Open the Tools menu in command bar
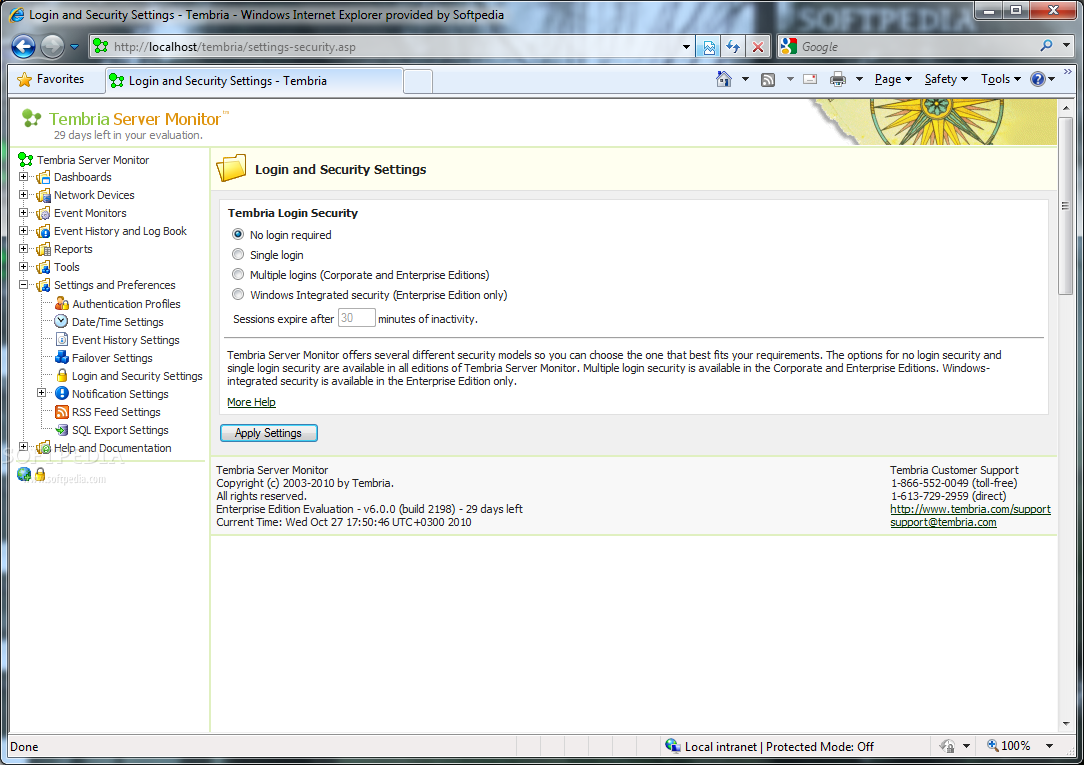The image size is (1084, 765). click(1000, 79)
